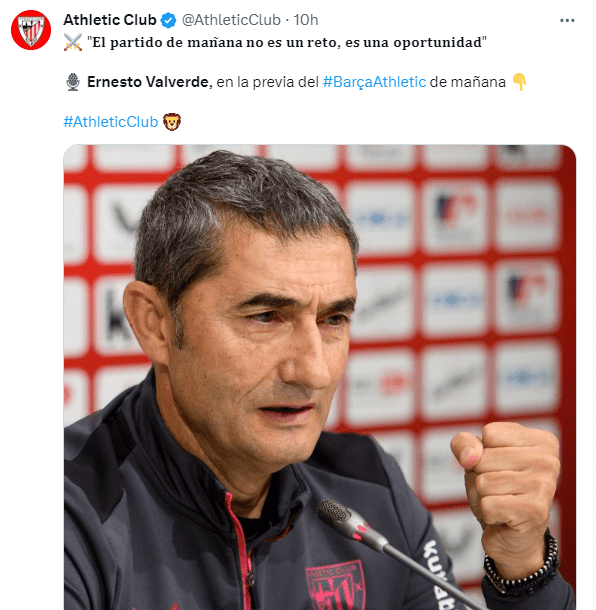Open the Athletic Club profile avatar
Image resolution: width=596 pixels, height=610 pixels.
[31, 30]
